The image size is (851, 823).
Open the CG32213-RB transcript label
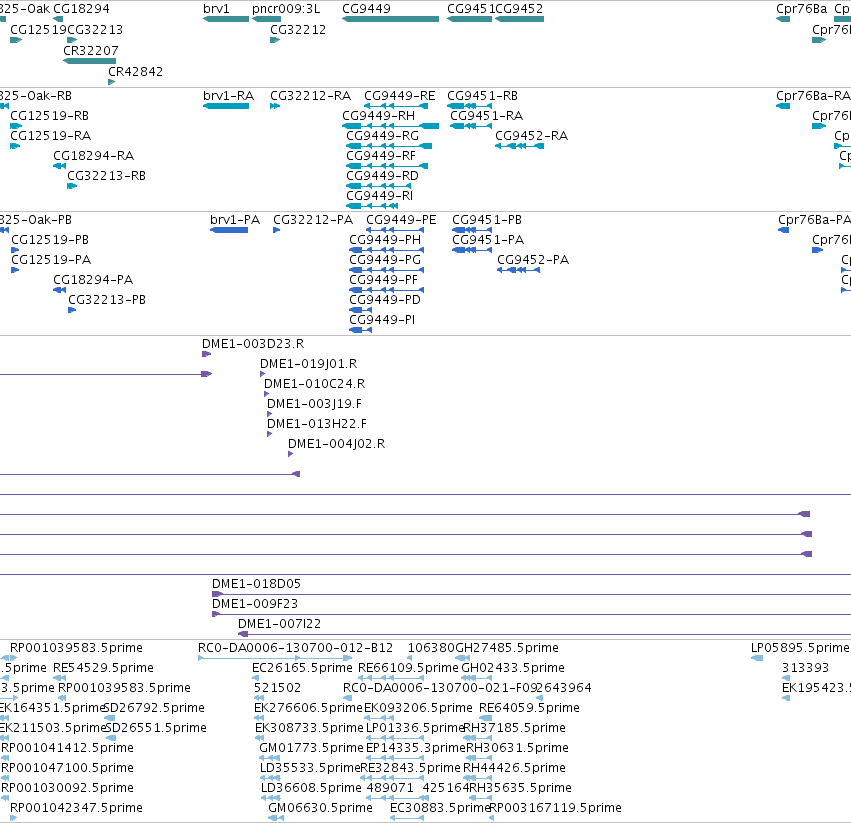[106, 176]
